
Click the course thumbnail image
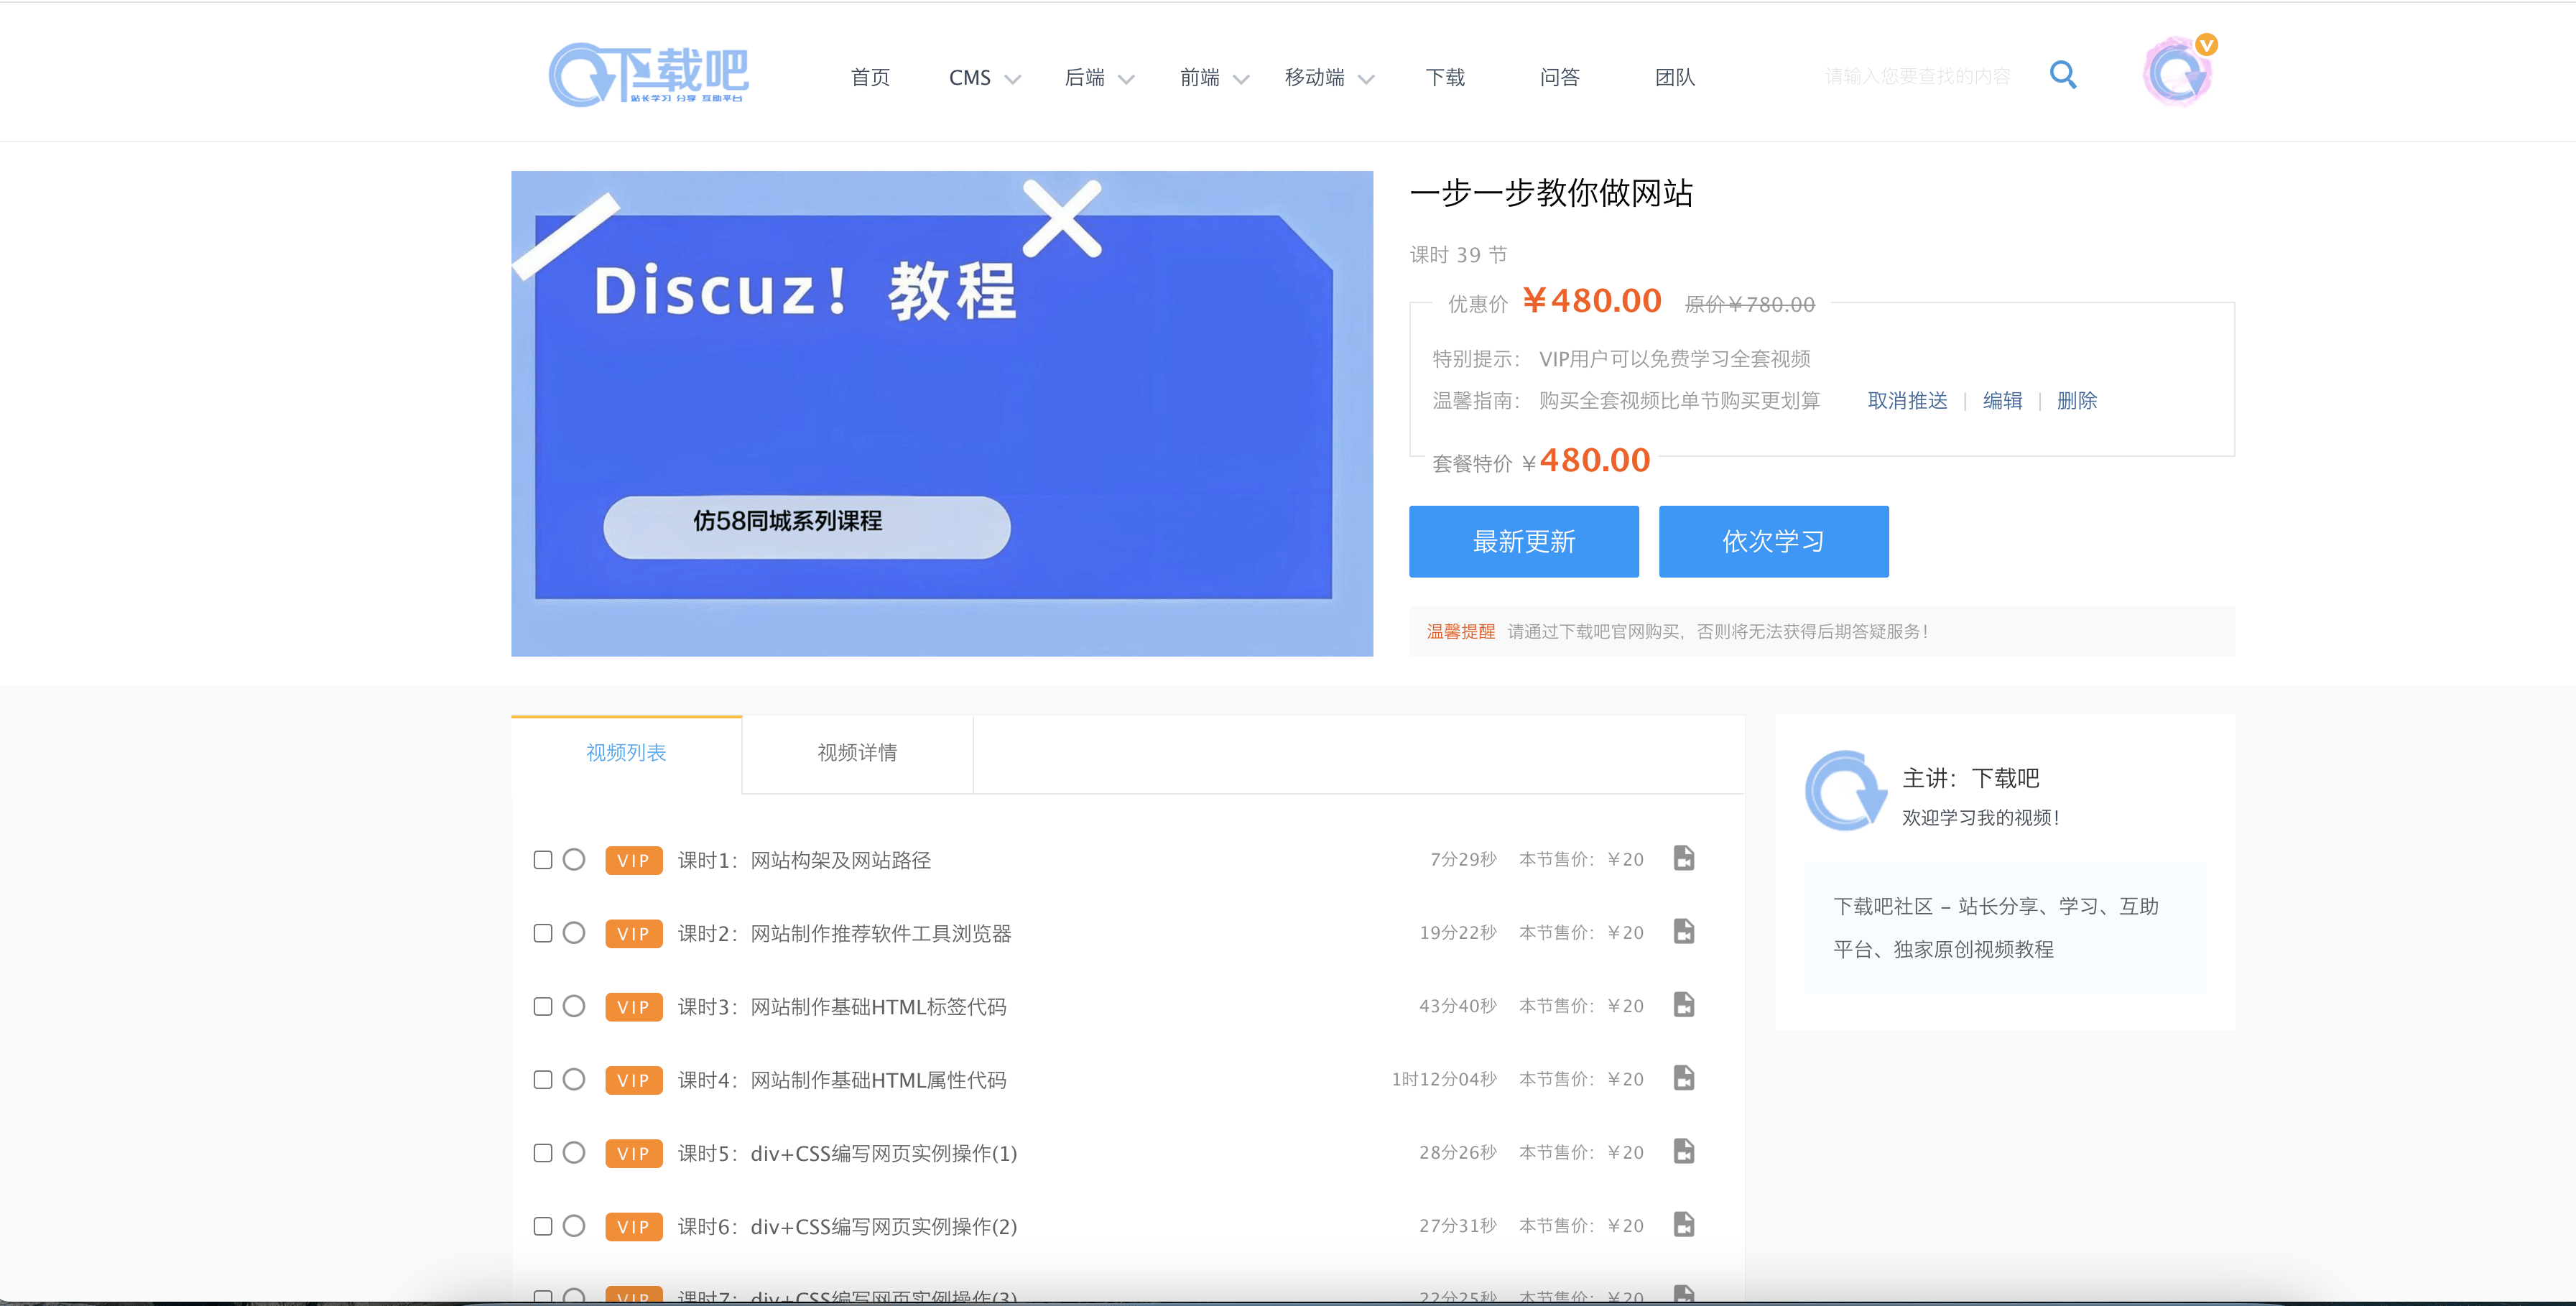[x=944, y=412]
